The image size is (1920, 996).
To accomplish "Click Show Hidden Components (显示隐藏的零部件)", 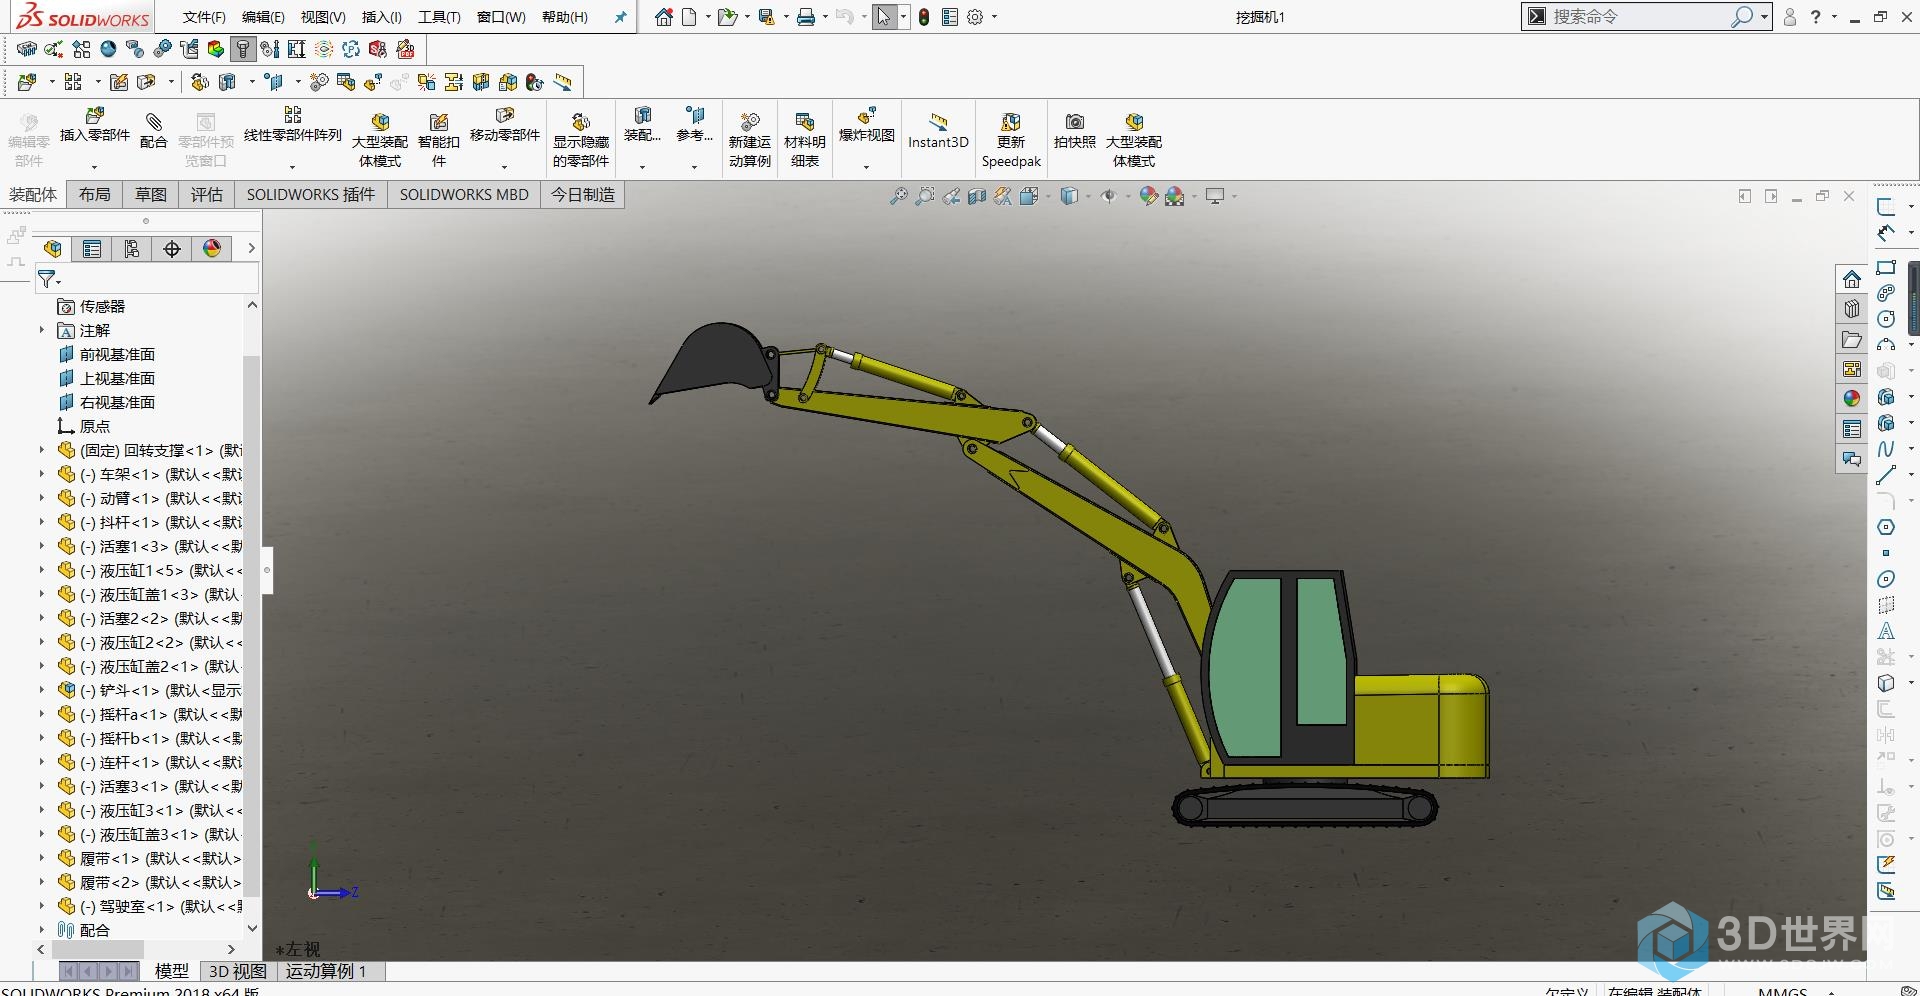I will pyautogui.click(x=580, y=140).
